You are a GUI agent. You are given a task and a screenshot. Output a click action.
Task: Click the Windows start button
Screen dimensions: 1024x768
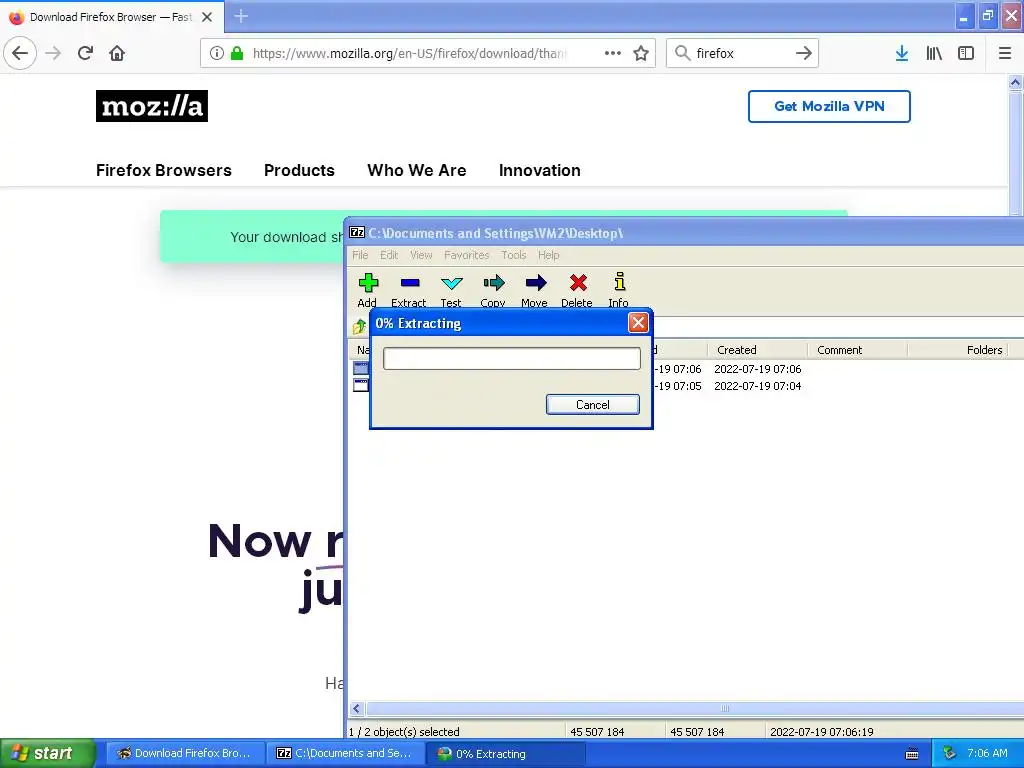[x=48, y=753]
